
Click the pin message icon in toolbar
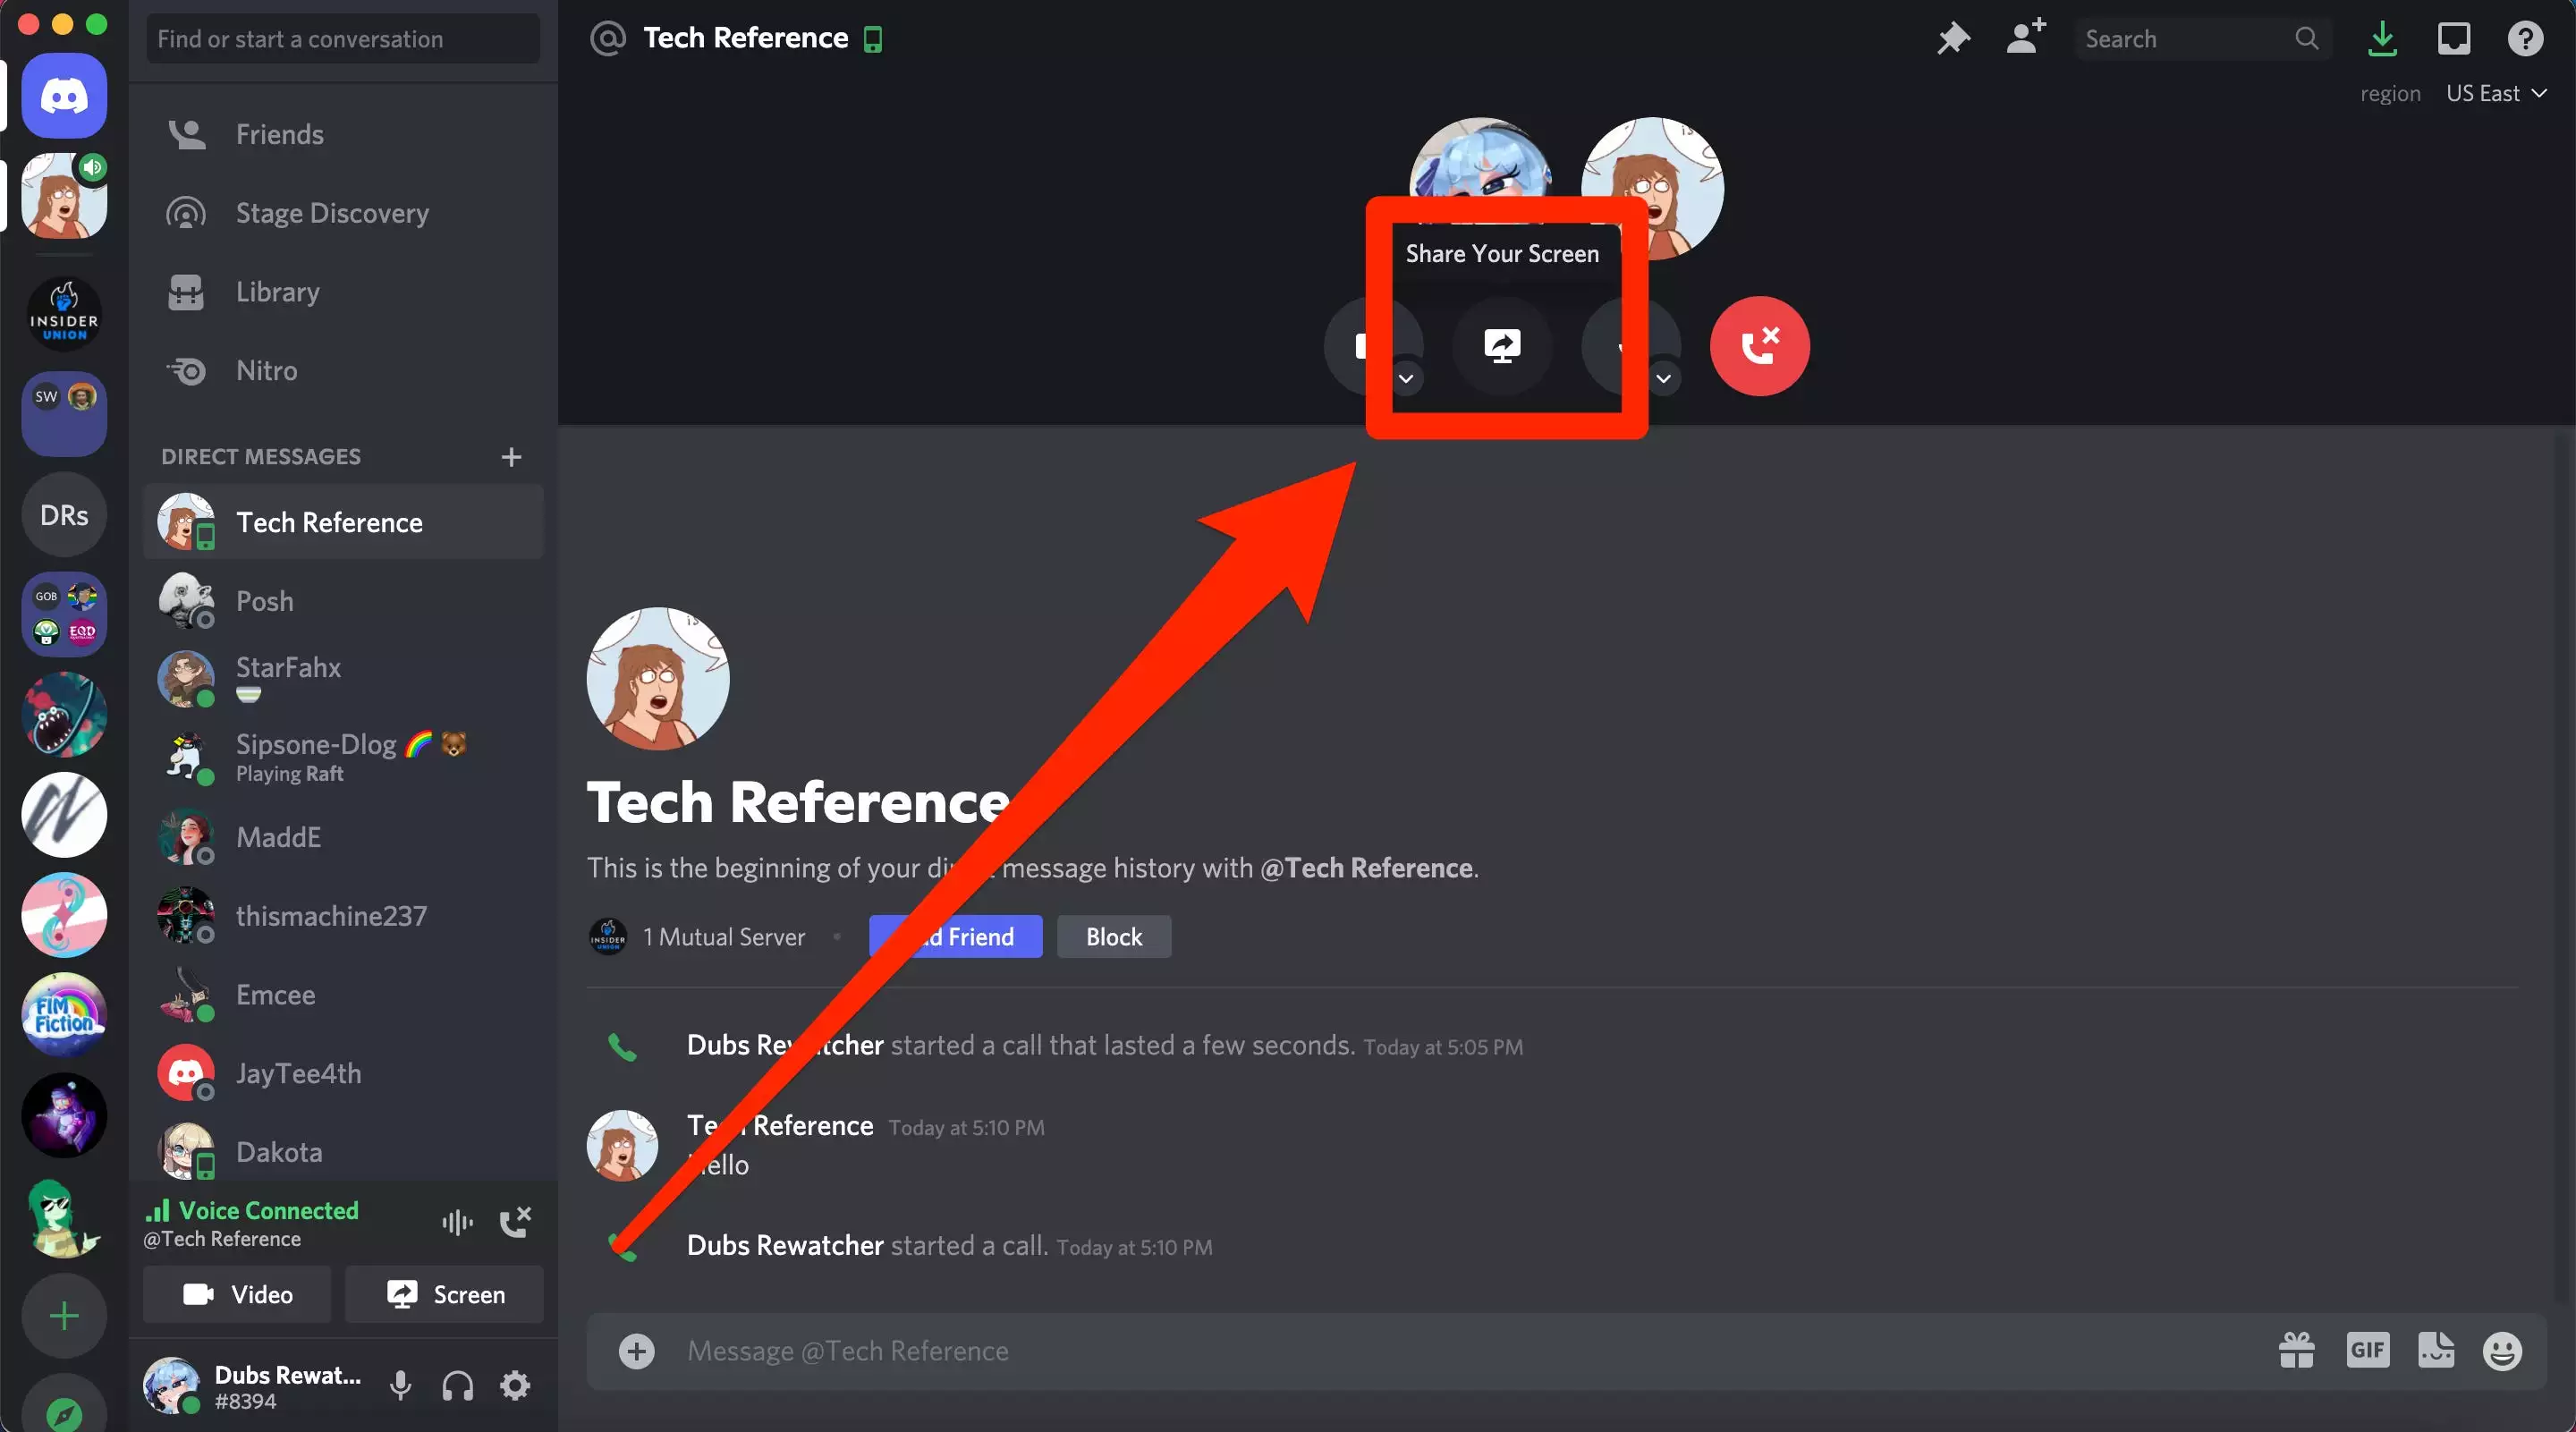click(x=1953, y=38)
